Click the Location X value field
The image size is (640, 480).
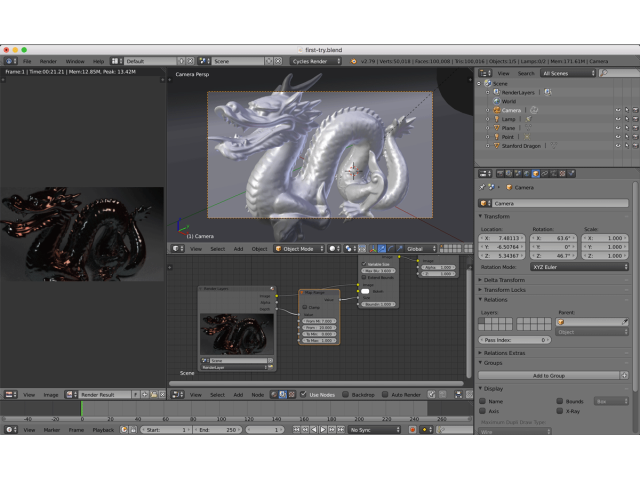pos(502,238)
